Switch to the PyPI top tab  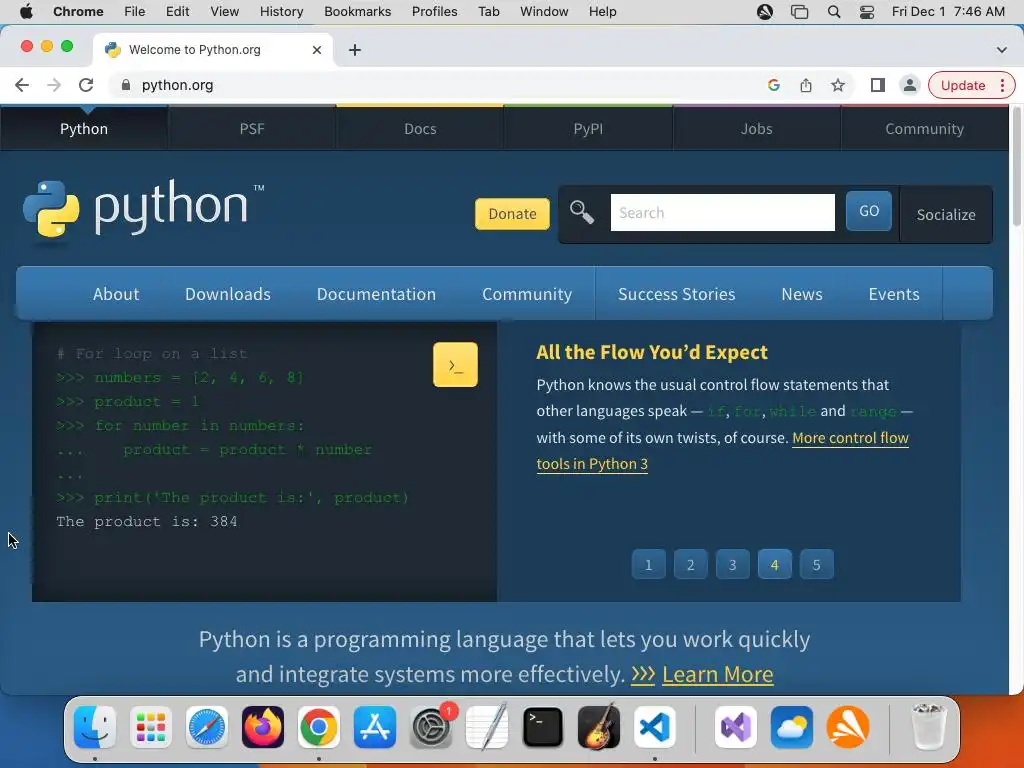click(588, 129)
